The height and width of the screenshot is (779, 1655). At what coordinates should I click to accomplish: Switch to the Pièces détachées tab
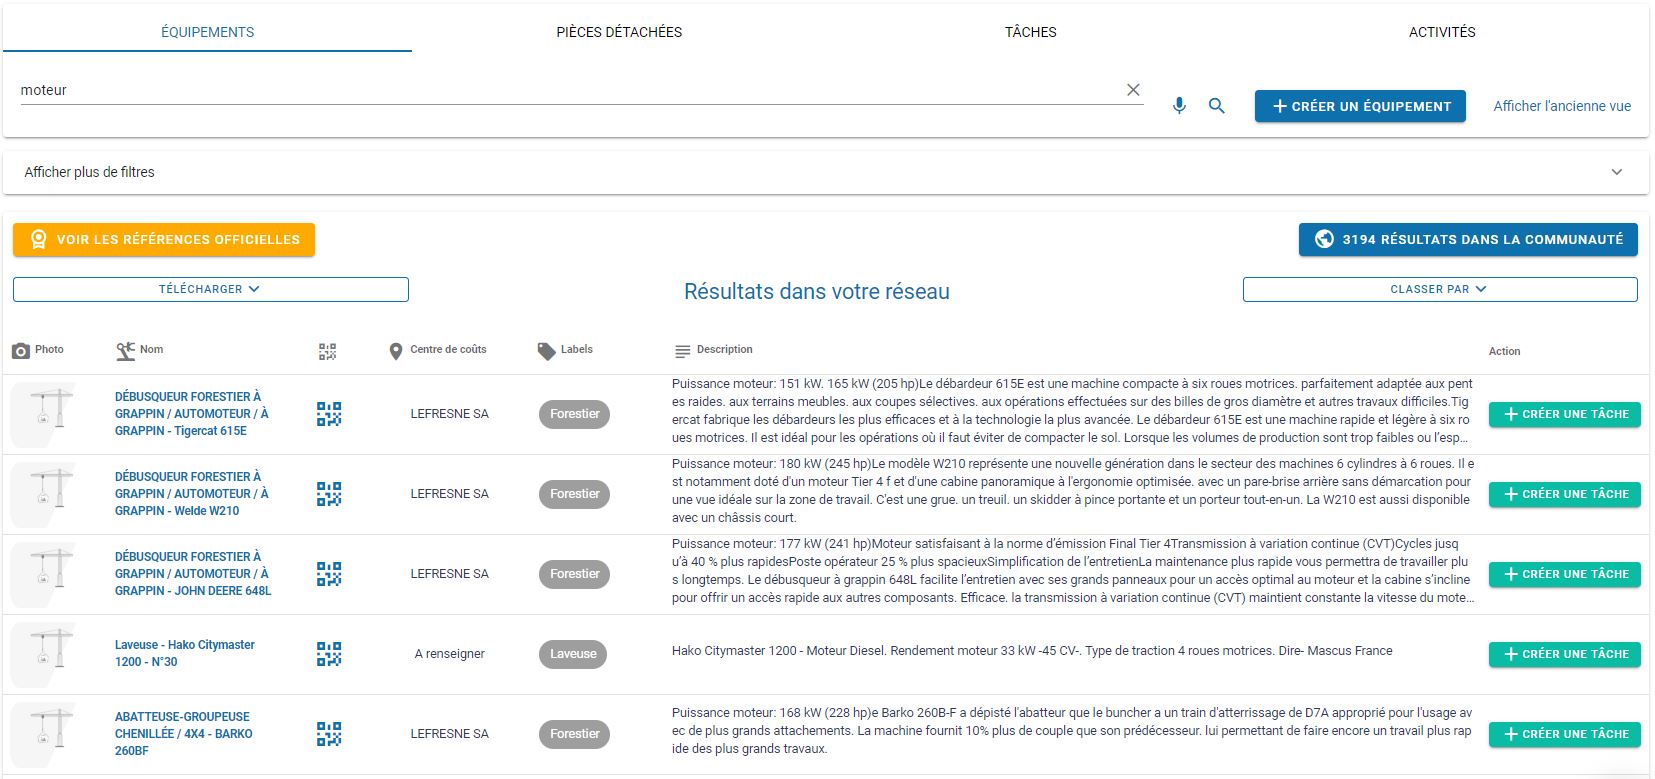(x=619, y=32)
